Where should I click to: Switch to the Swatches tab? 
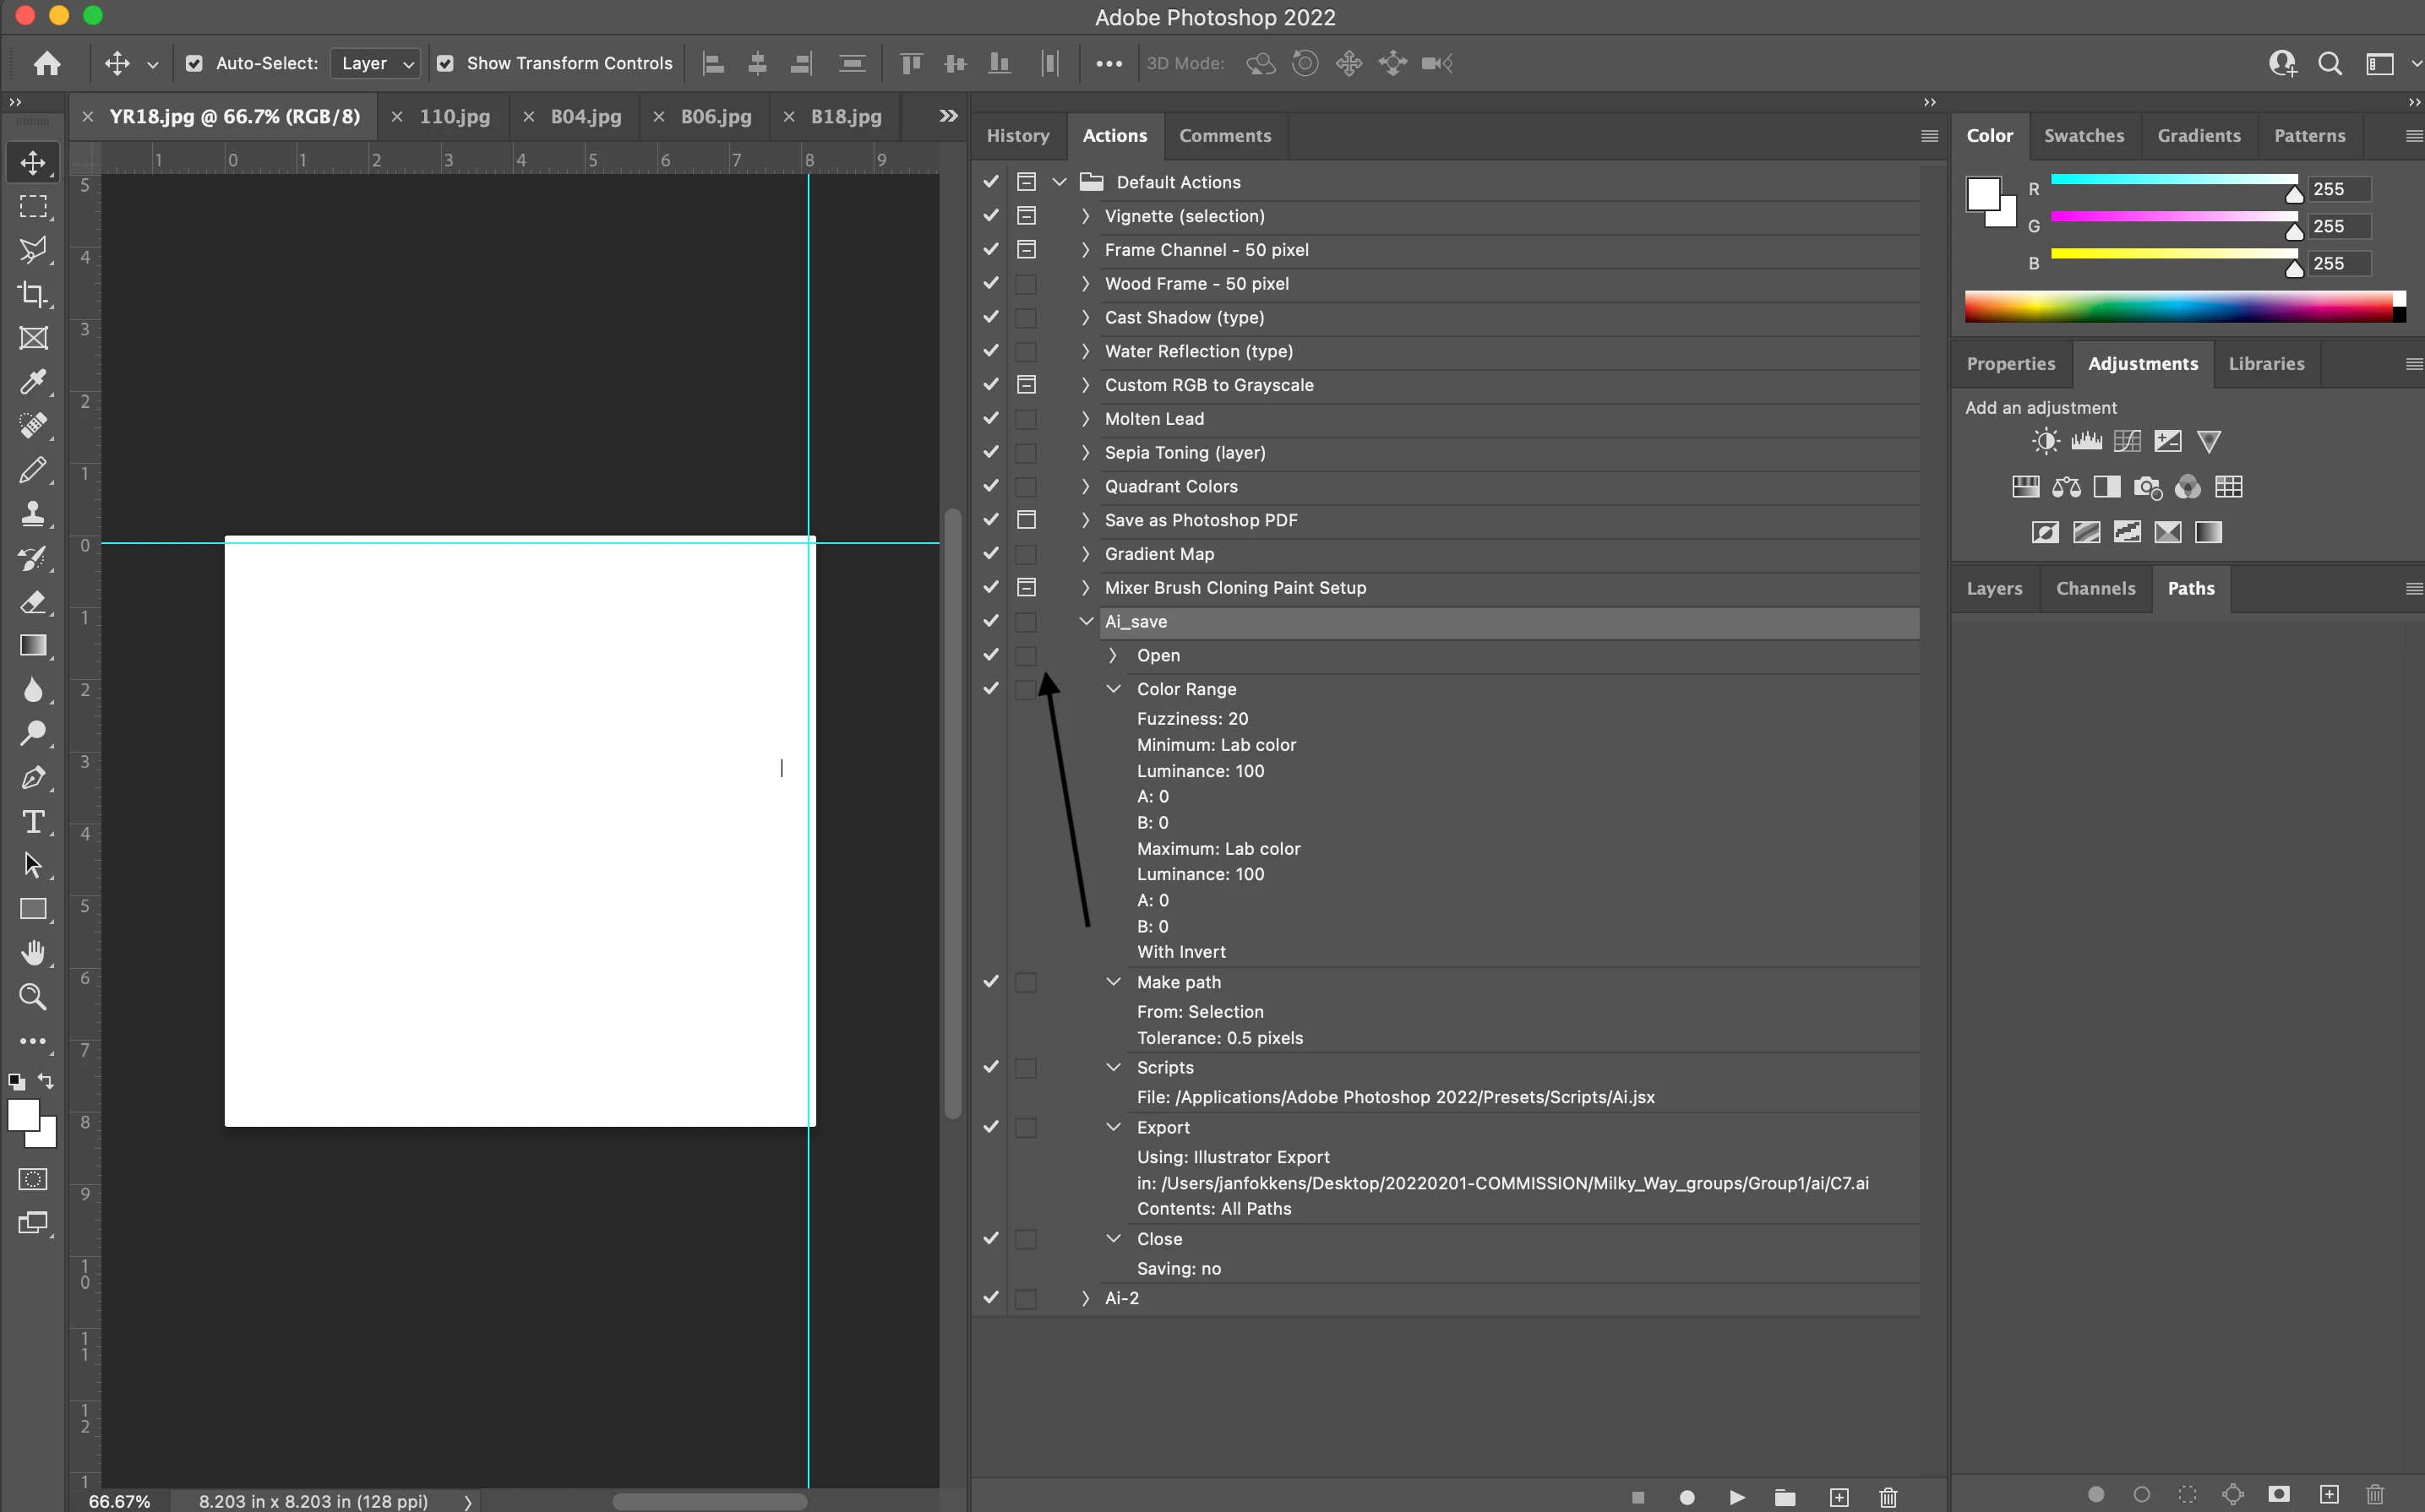click(2083, 135)
